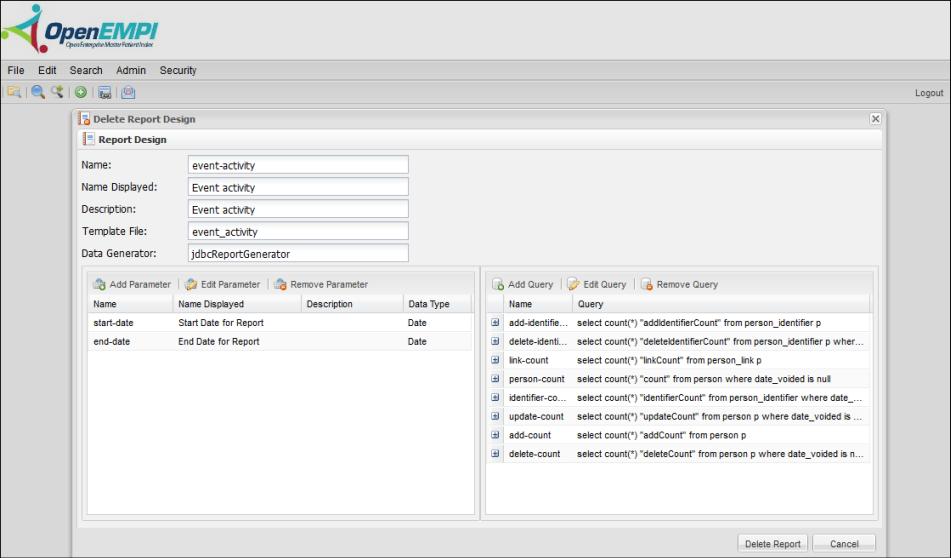Click the Data Type column header
Viewport: 951px width, 558px height.
pyautogui.click(x=437, y=304)
